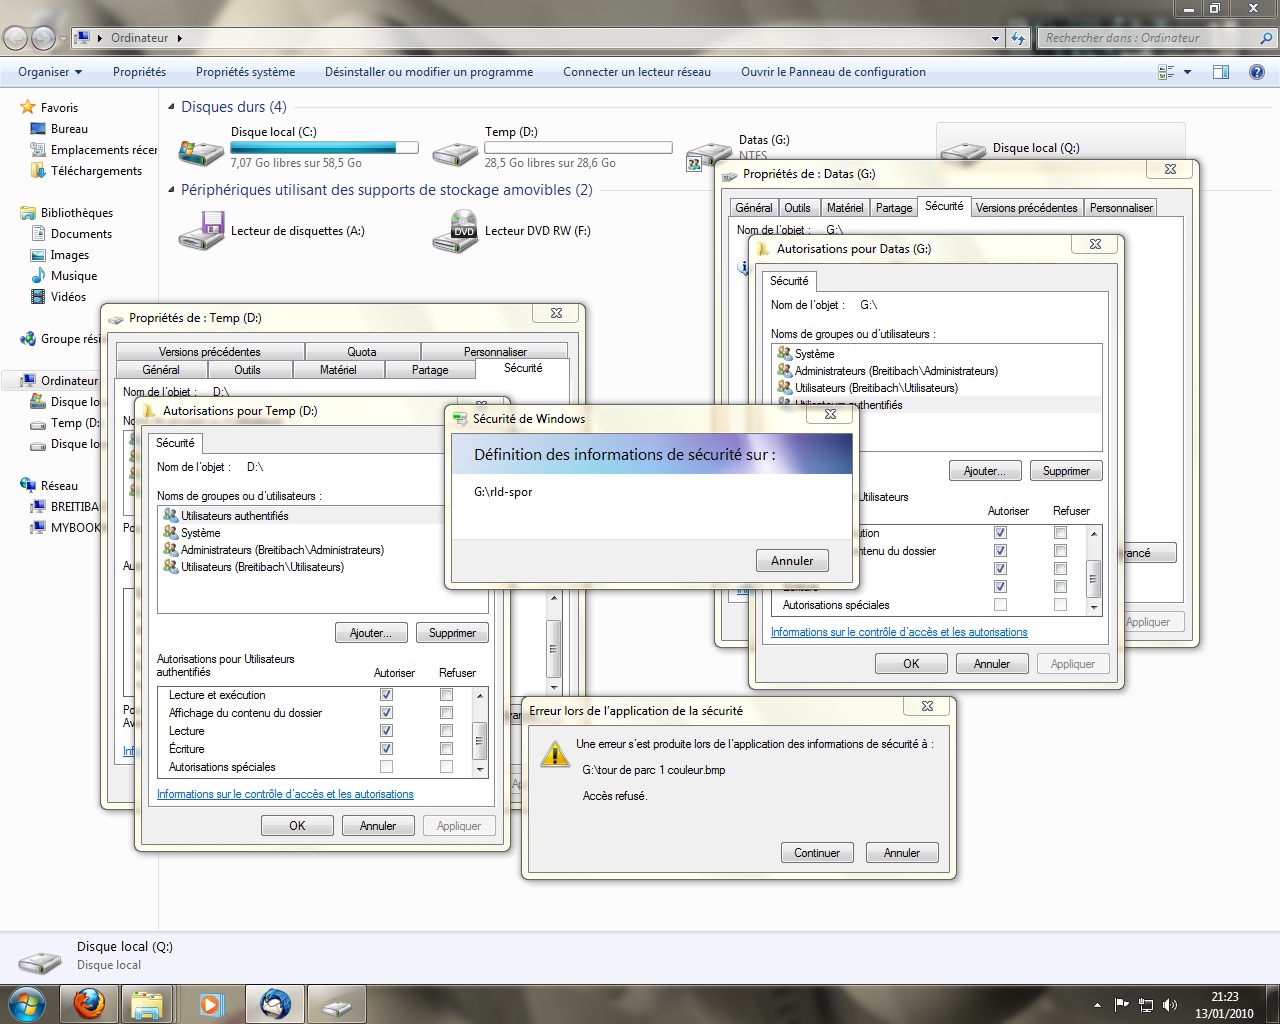
Task: Cancel the Sécurité de Windows progress dialog
Action: click(x=792, y=561)
